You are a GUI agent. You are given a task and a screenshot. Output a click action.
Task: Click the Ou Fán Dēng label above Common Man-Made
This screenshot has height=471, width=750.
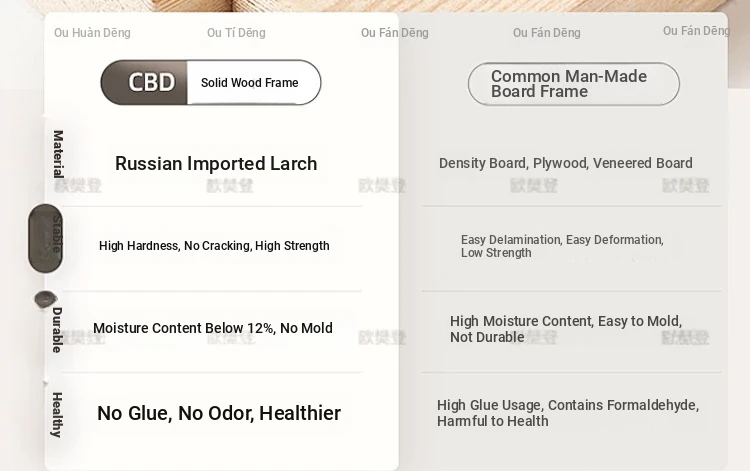[547, 33]
